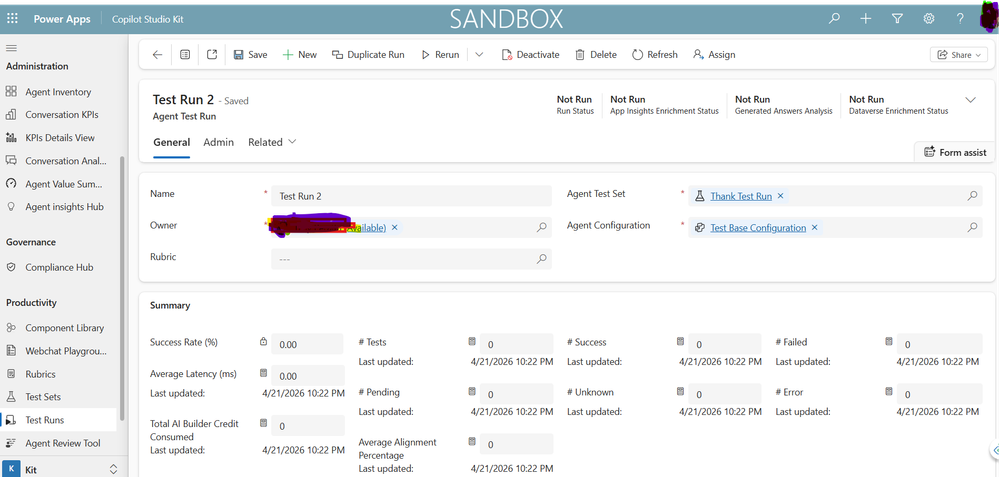The width and height of the screenshot is (999, 477).
Task: Open the settings gear icon
Action: point(928,18)
